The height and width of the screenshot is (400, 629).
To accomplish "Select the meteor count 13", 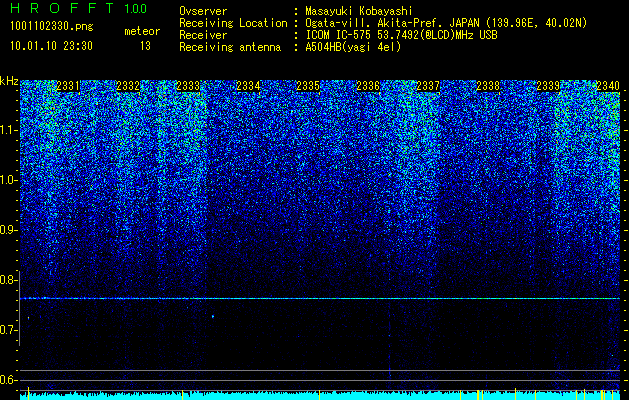I will point(145,46).
